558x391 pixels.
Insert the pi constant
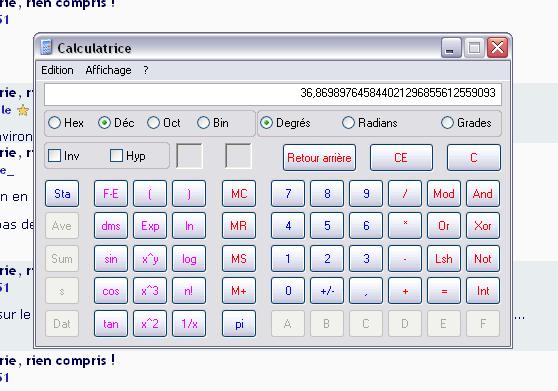point(239,323)
